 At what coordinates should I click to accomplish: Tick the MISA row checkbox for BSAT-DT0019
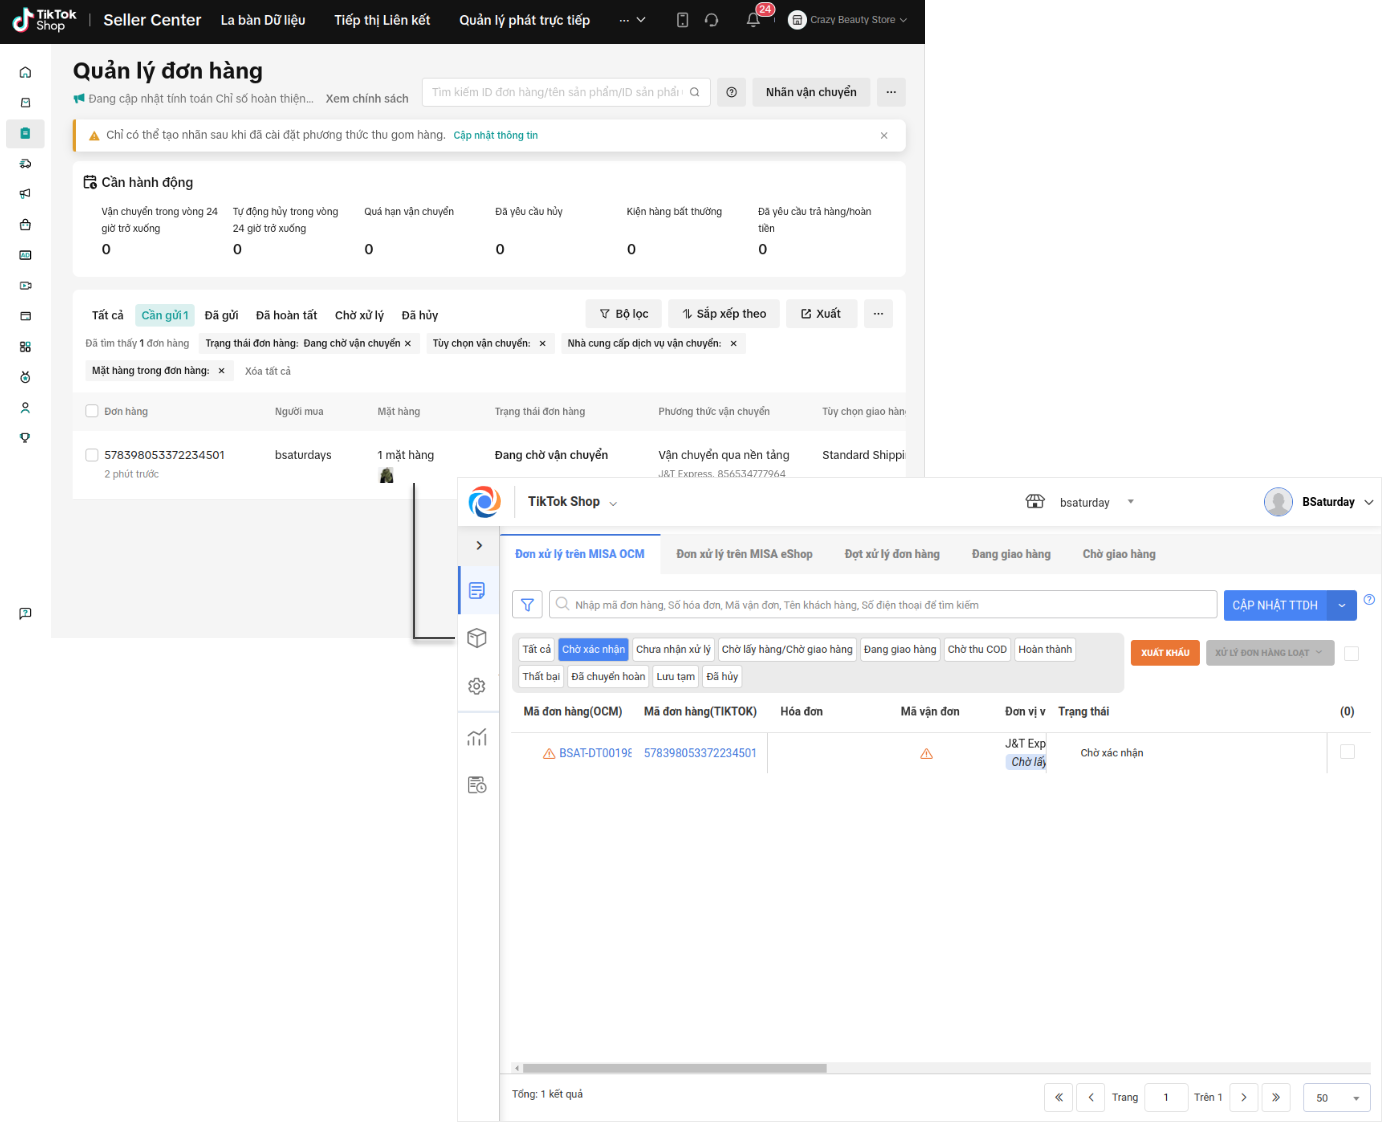point(1347,752)
